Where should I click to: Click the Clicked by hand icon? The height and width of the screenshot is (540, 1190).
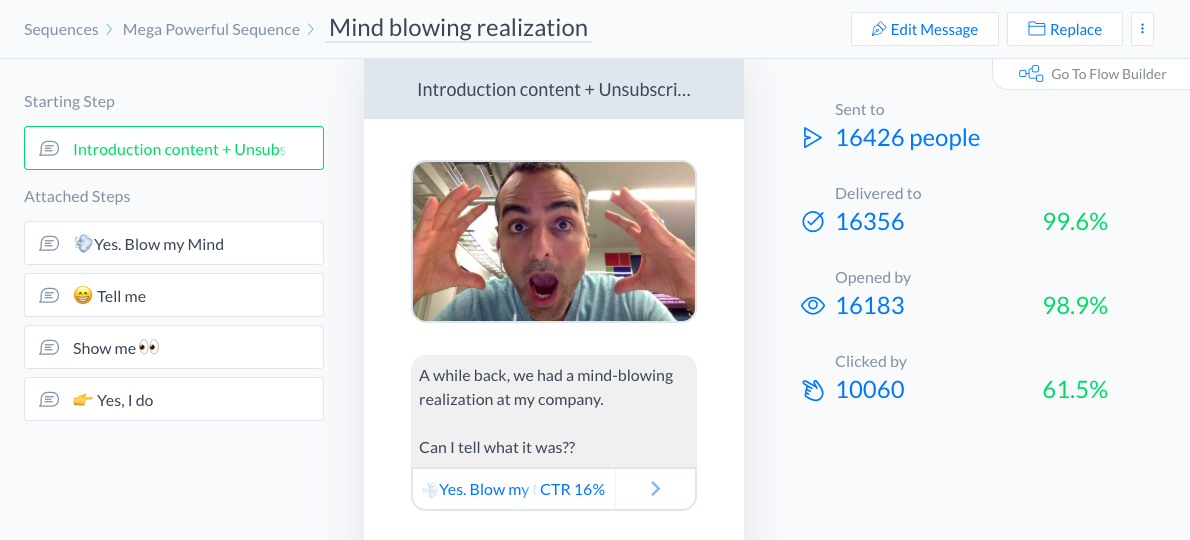[x=813, y=390]
